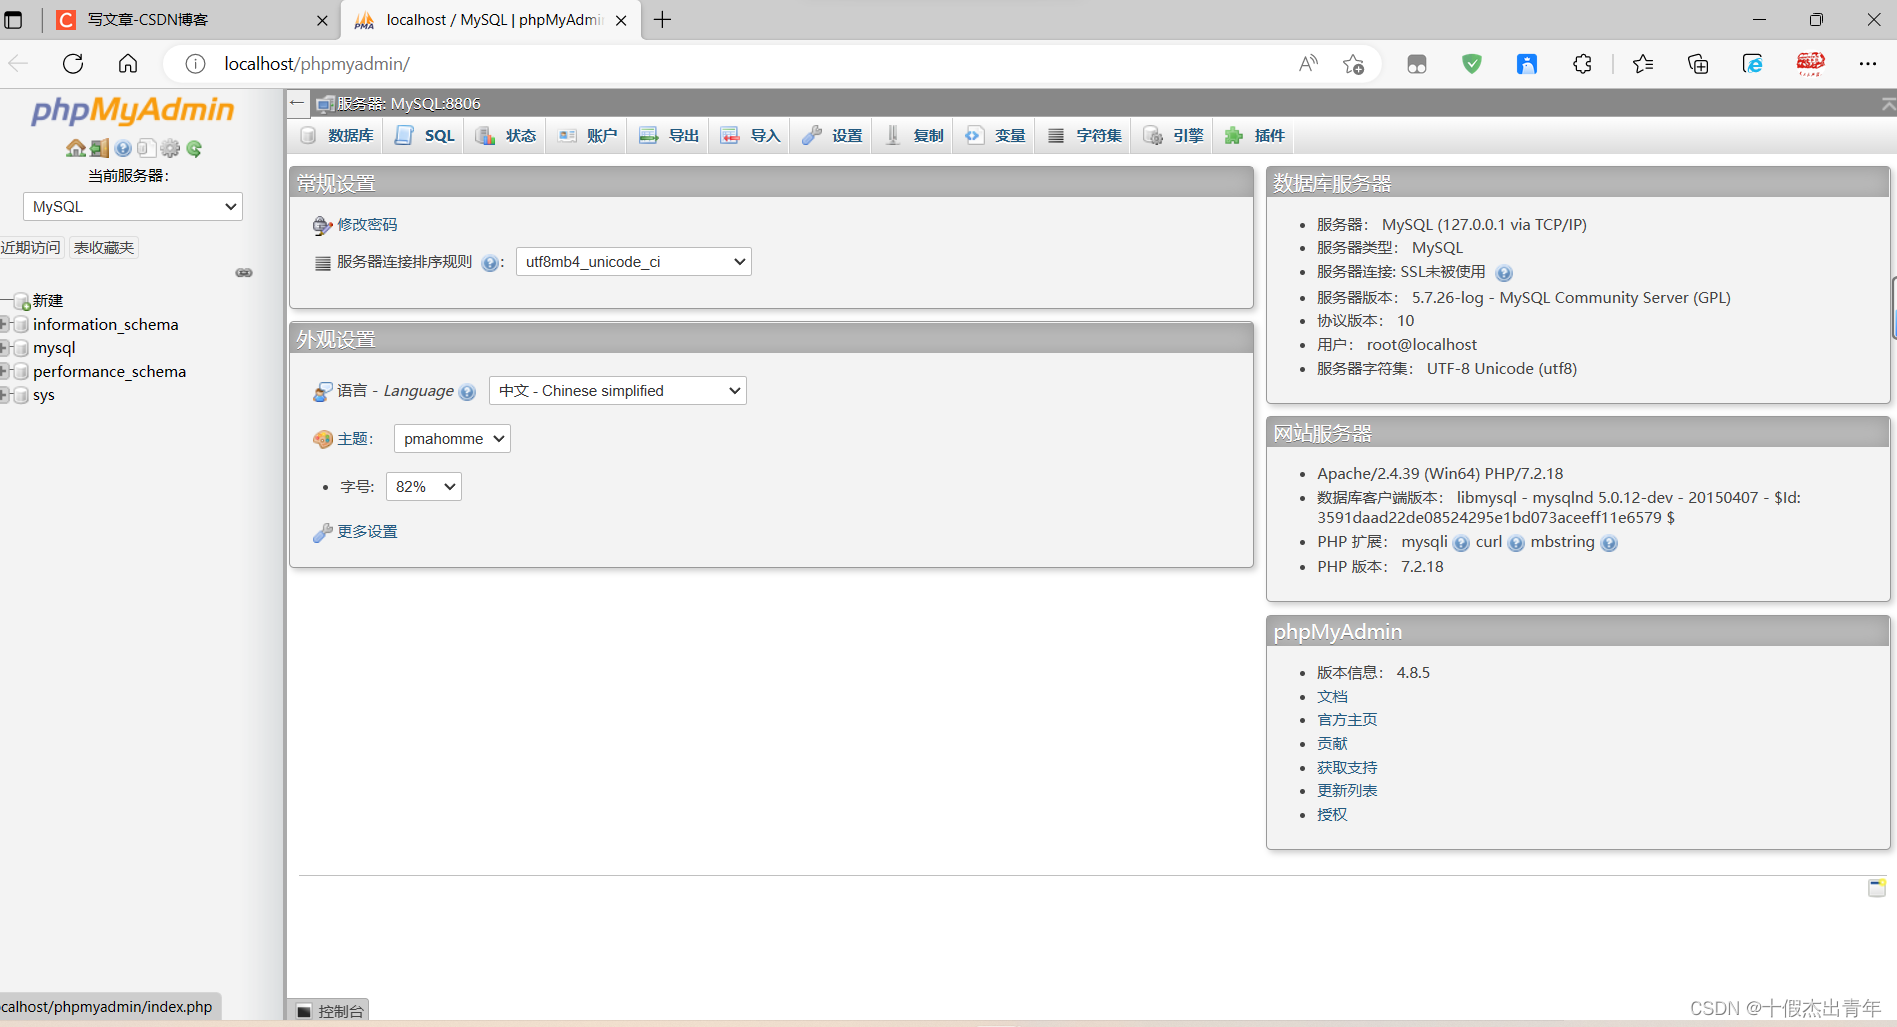This screenshot has width=1897, height=1027.
Task: Open the 插件 (Plugins) tab
Action: pos(1254,136)
